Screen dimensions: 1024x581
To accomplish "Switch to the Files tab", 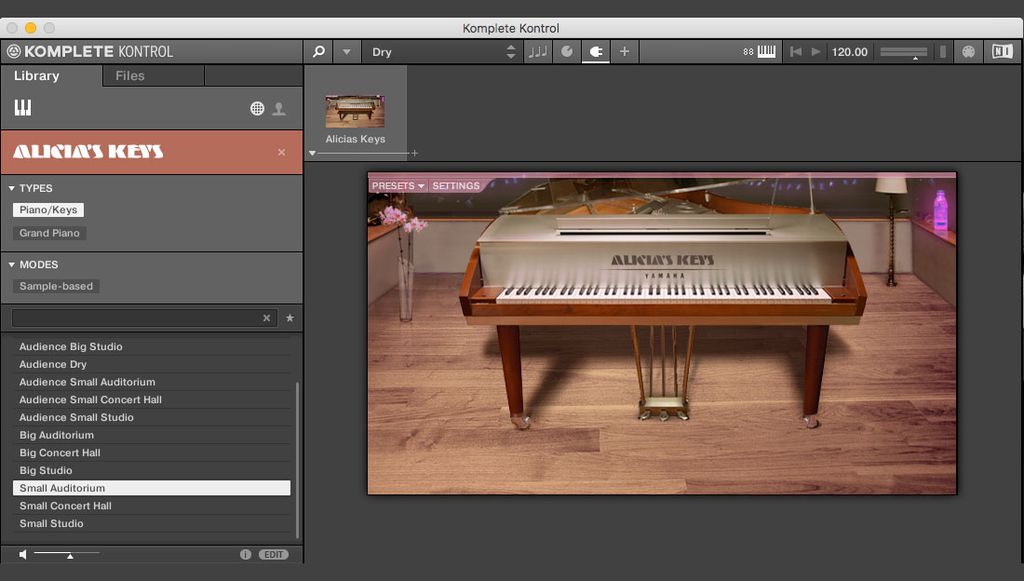I will pos(130,76).
